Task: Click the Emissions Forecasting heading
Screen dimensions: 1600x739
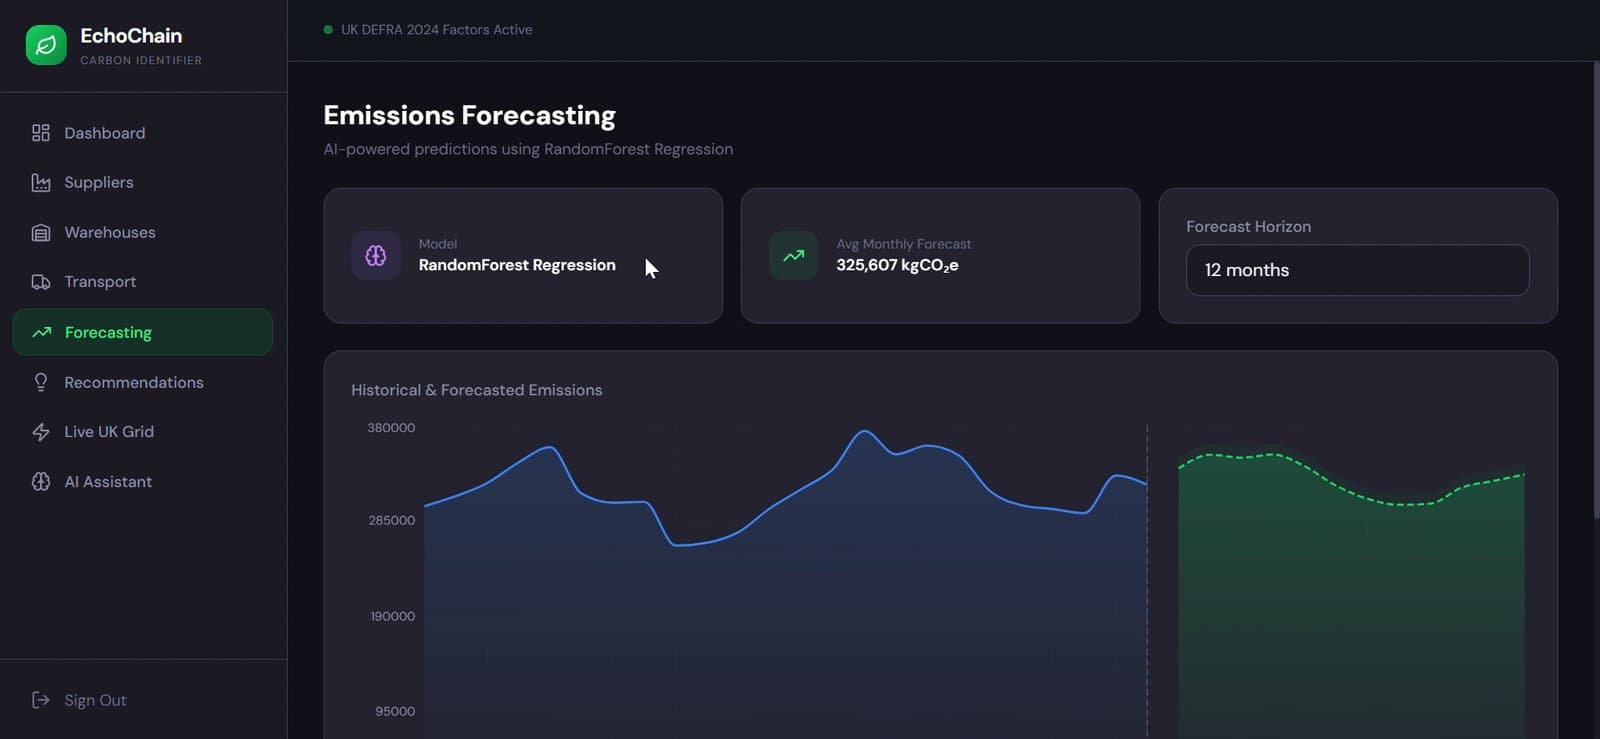Action: point(469,115)
